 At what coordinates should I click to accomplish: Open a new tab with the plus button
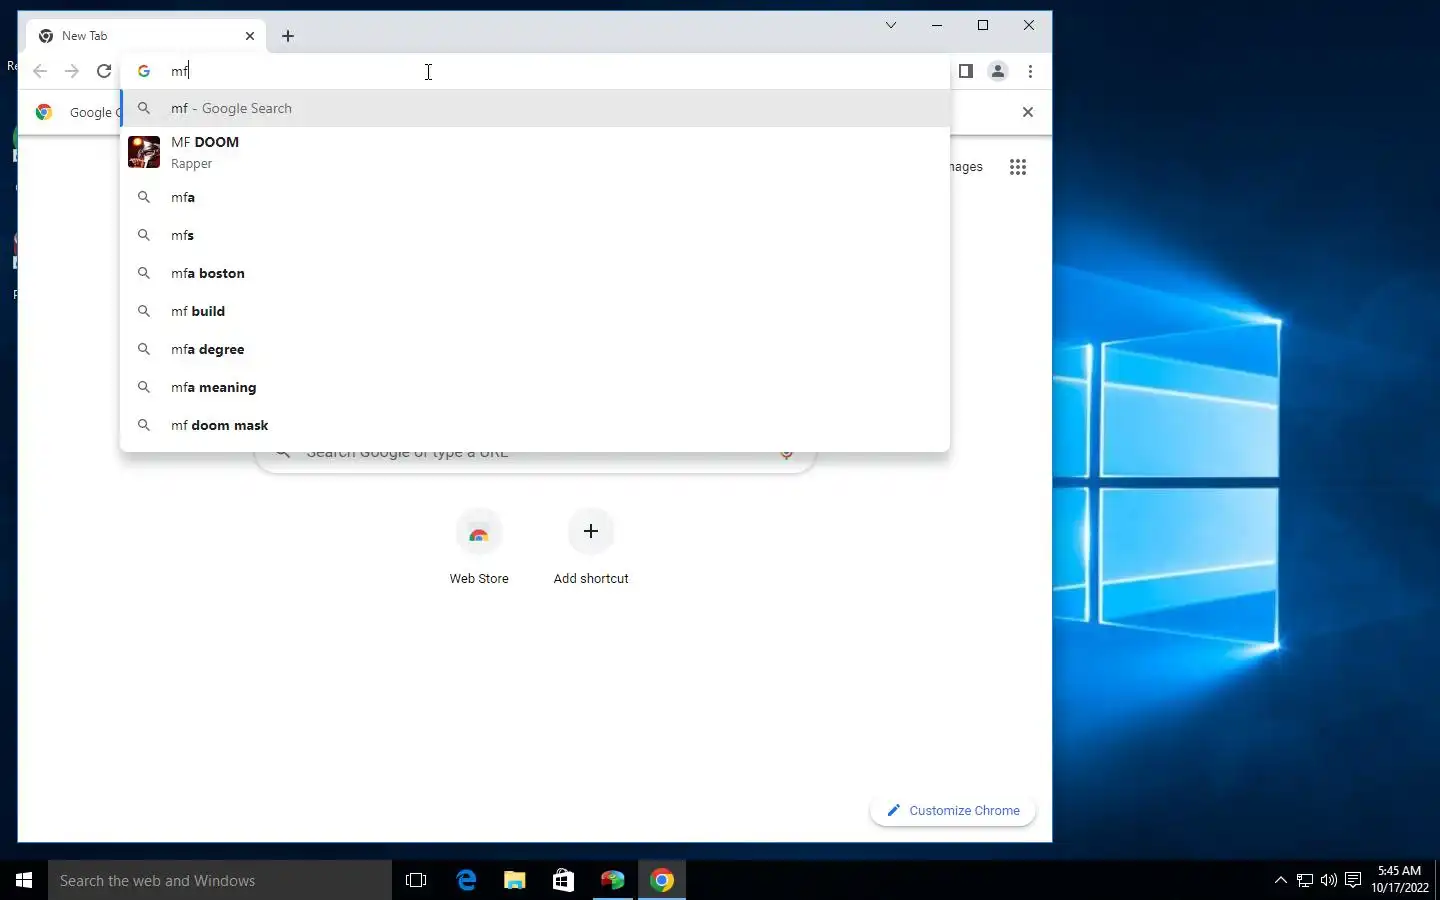288,36
